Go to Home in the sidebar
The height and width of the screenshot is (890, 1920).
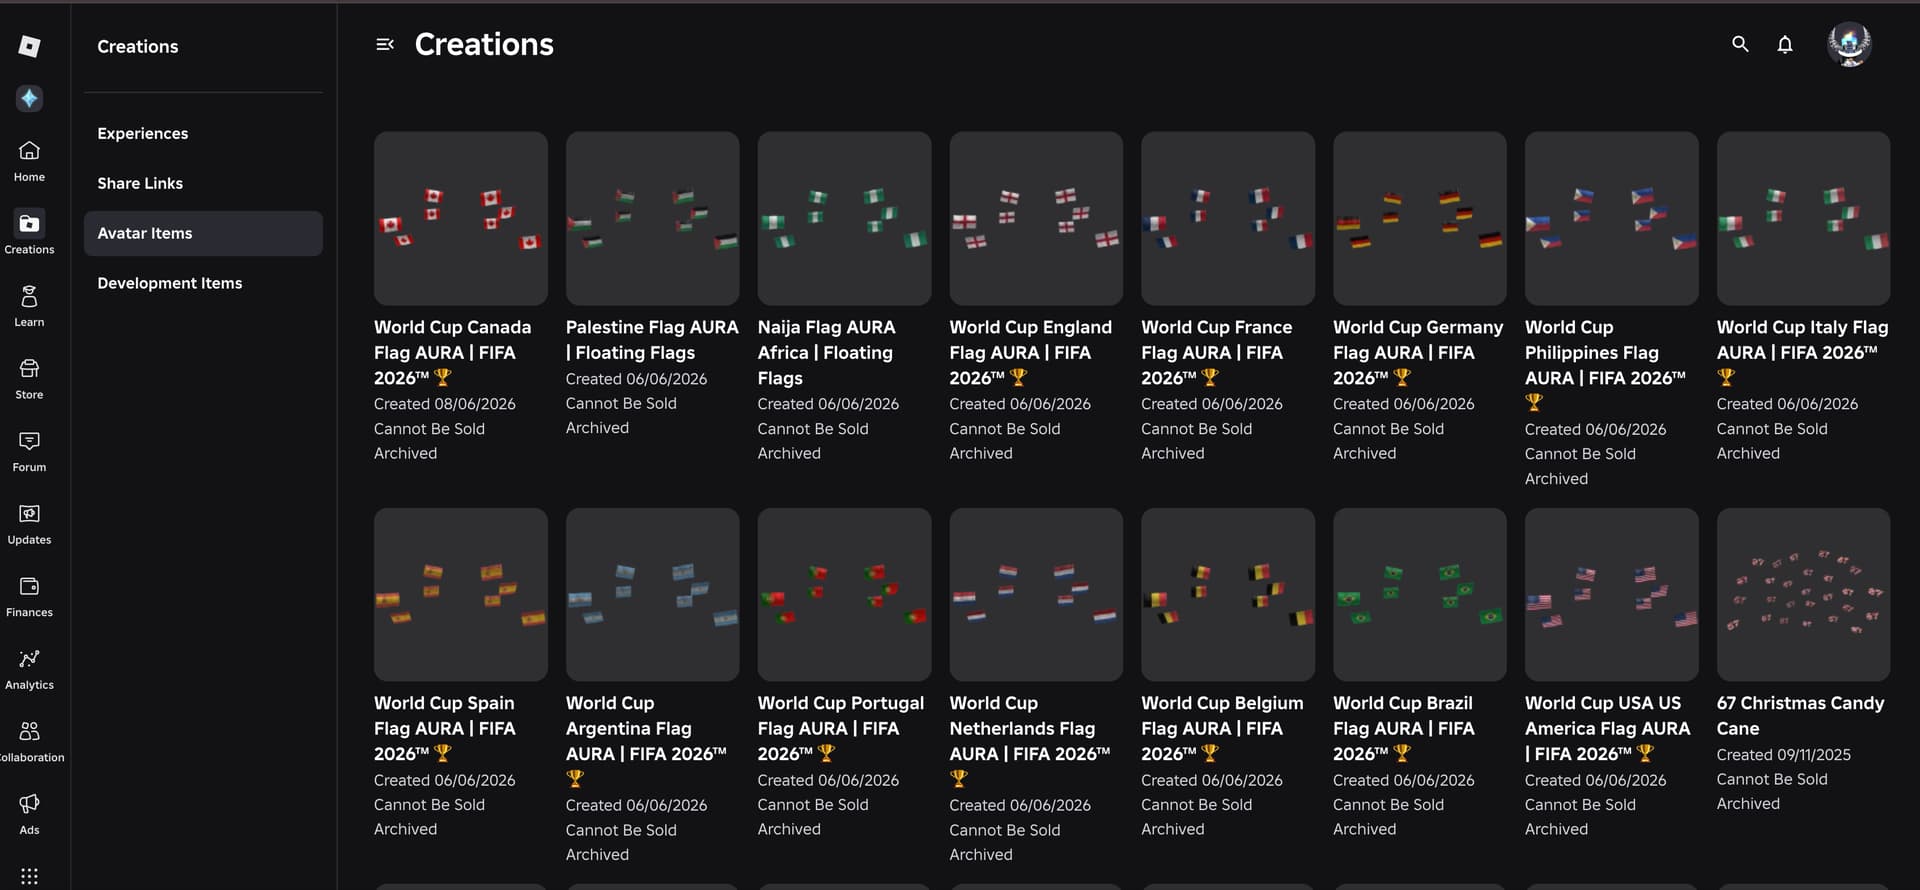click(29, 161)
